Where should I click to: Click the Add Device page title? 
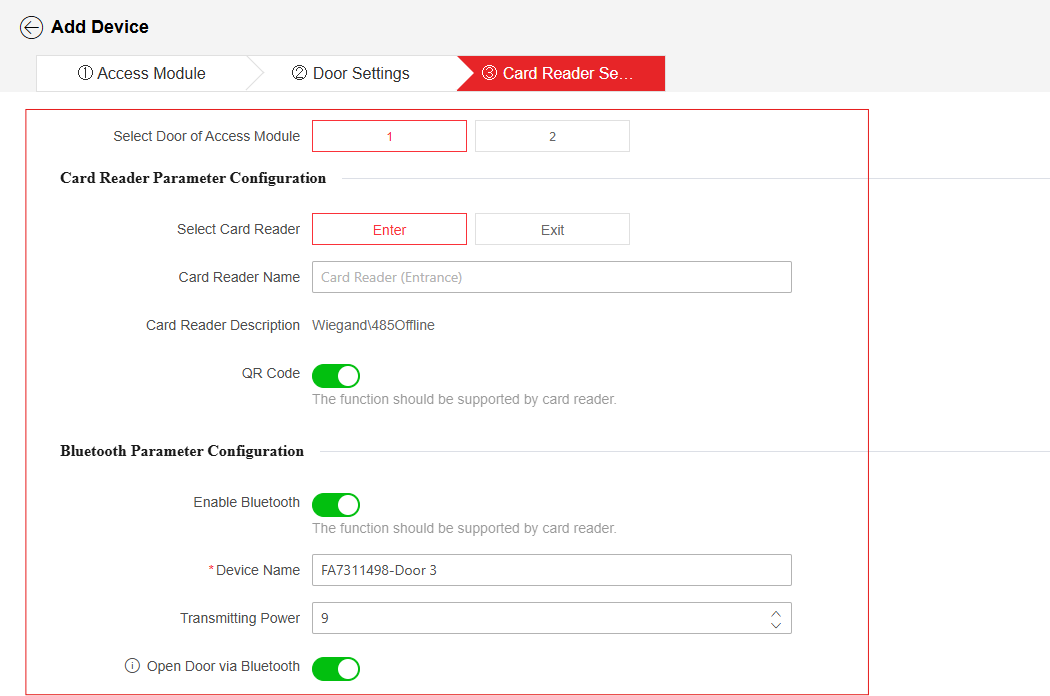100,27
